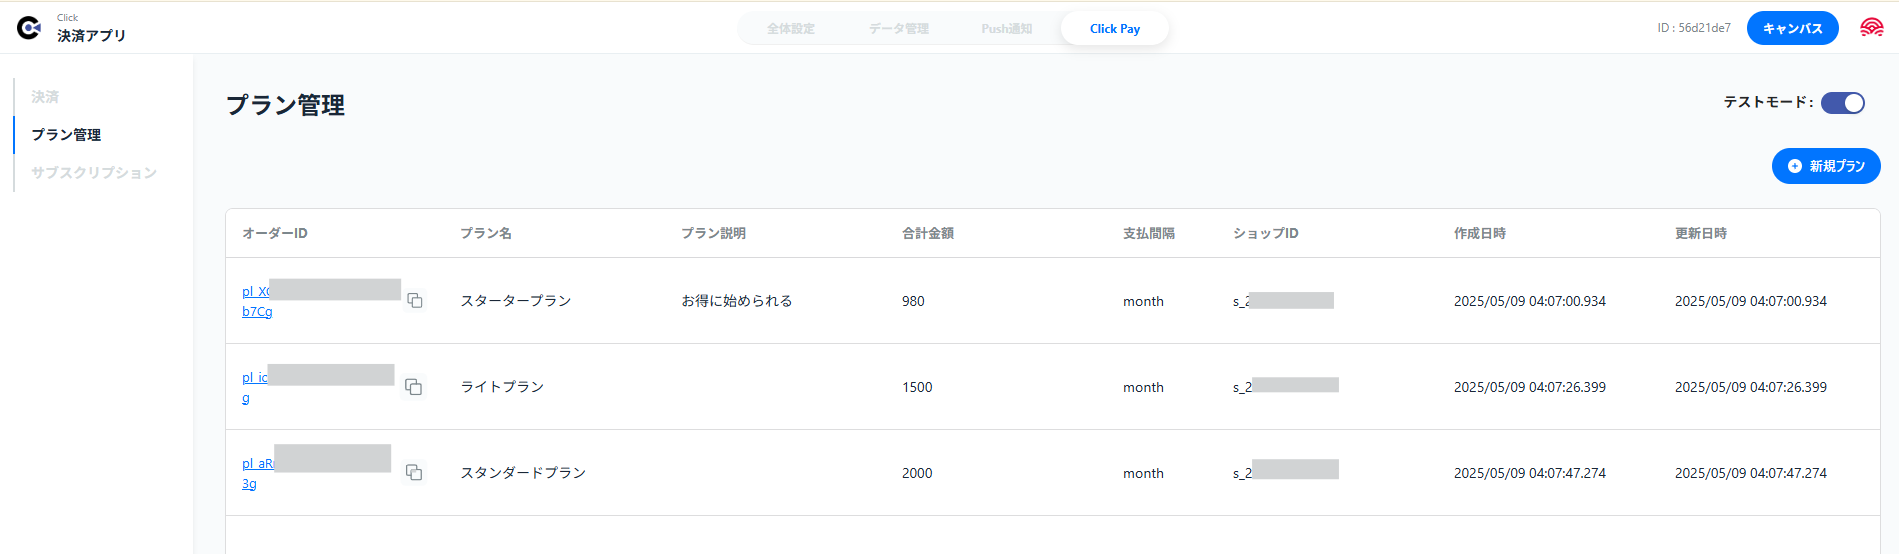1899x554 pixels.
Task: Open プラン管理 in the sidebar
Action: pos(66,135)
